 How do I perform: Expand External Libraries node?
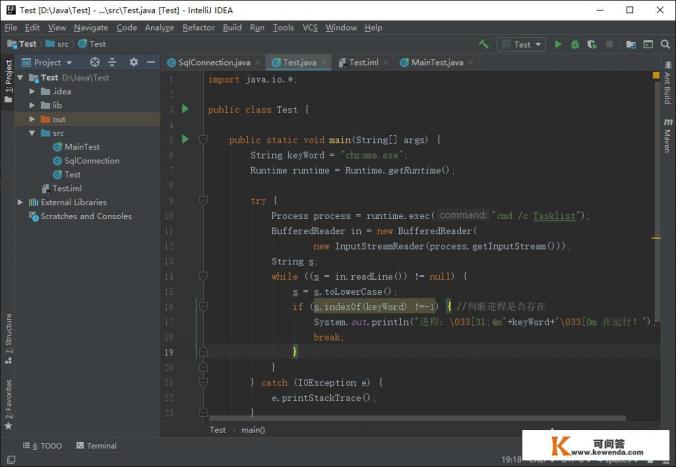(20, 202)
